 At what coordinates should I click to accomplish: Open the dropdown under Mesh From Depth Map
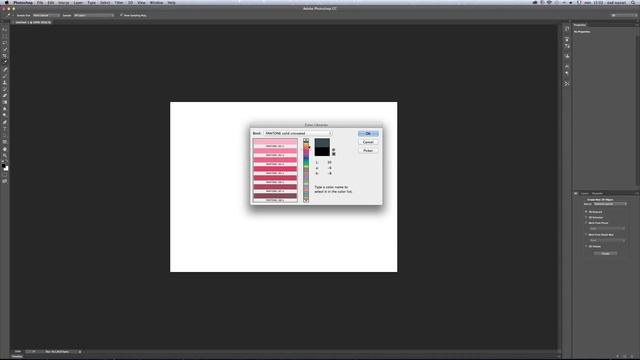pos(607,240)
